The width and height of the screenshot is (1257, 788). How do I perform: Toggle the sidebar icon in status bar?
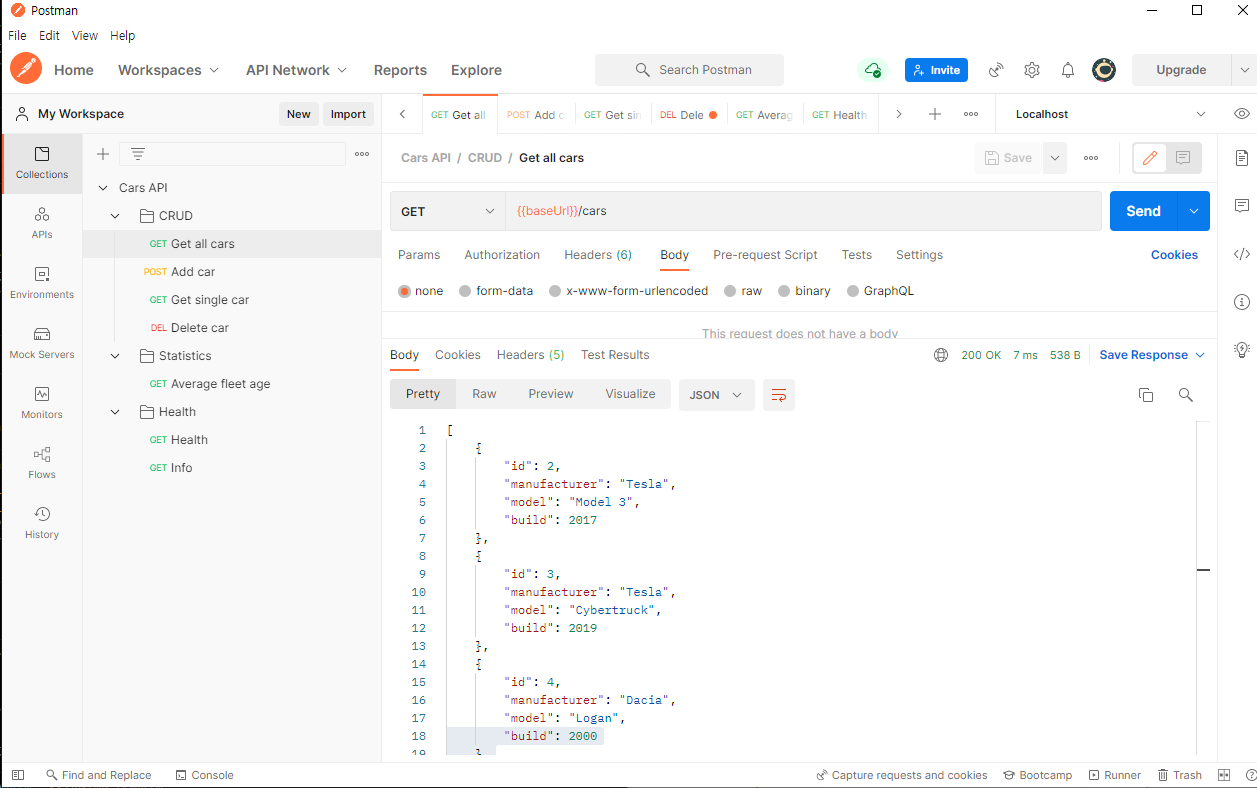tap(18, 775)
